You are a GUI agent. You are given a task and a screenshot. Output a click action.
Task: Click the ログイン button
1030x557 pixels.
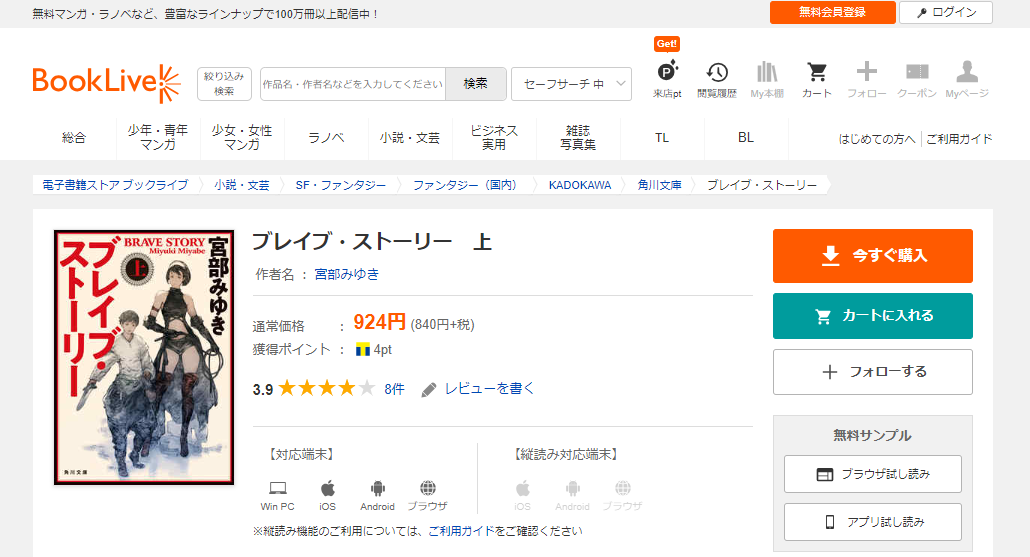pyautogui.click(x=945, y=12)
